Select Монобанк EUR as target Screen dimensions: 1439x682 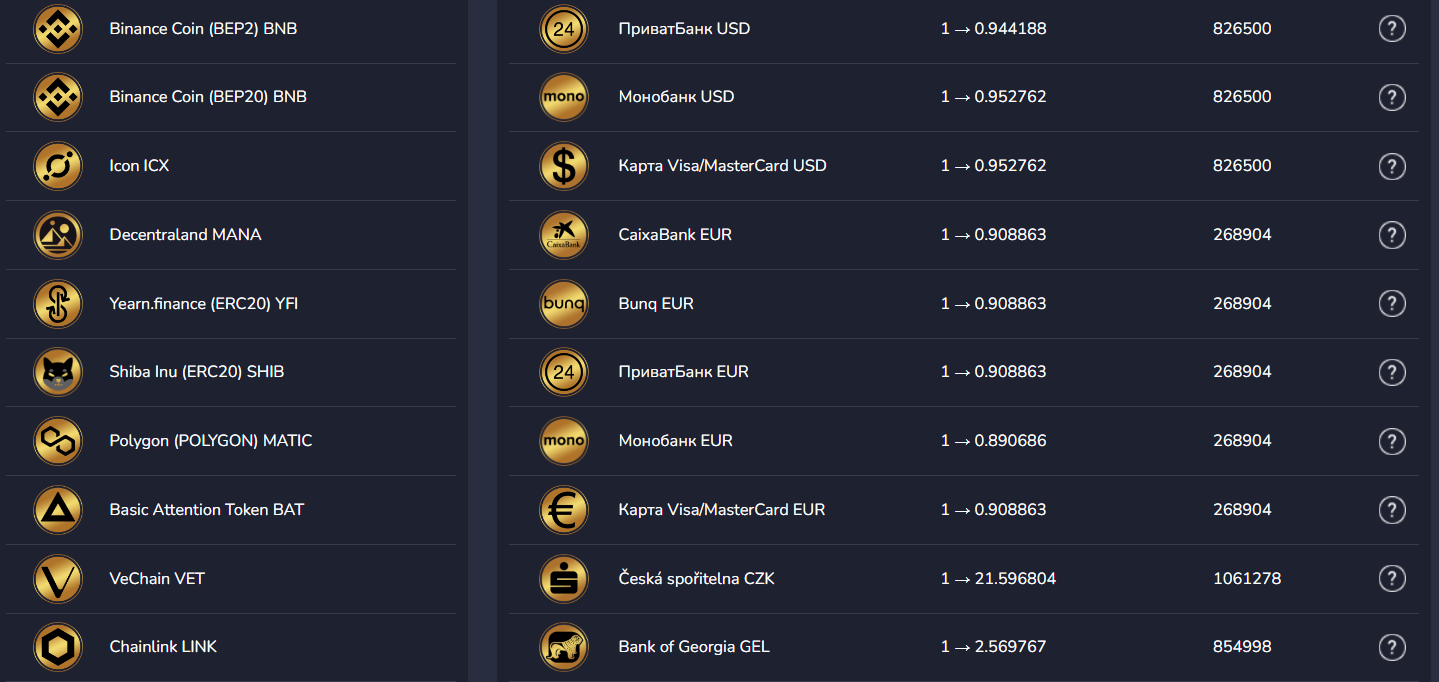[963, 441]
